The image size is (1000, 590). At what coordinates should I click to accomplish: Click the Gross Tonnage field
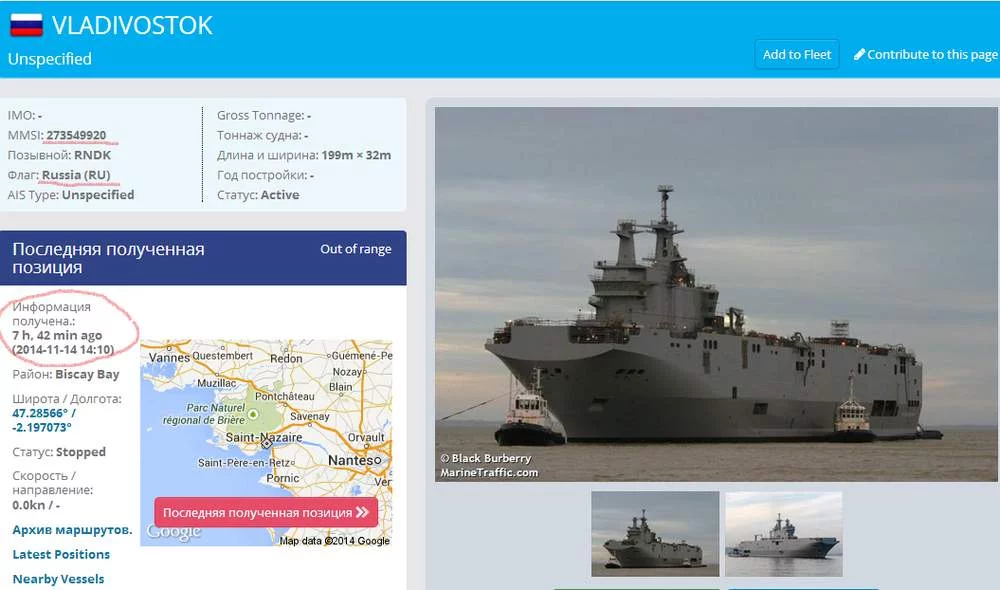[263, 115]
